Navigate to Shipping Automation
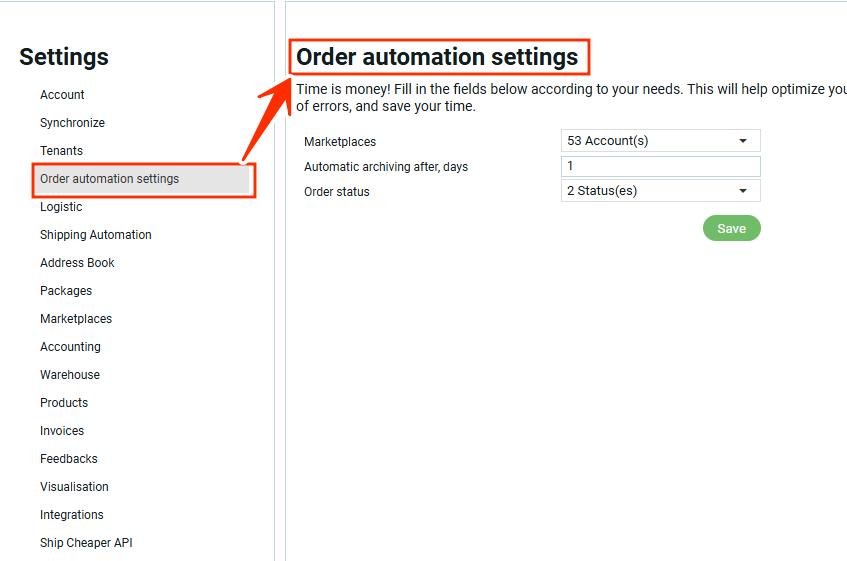847x561 pixels. (96, 235)
